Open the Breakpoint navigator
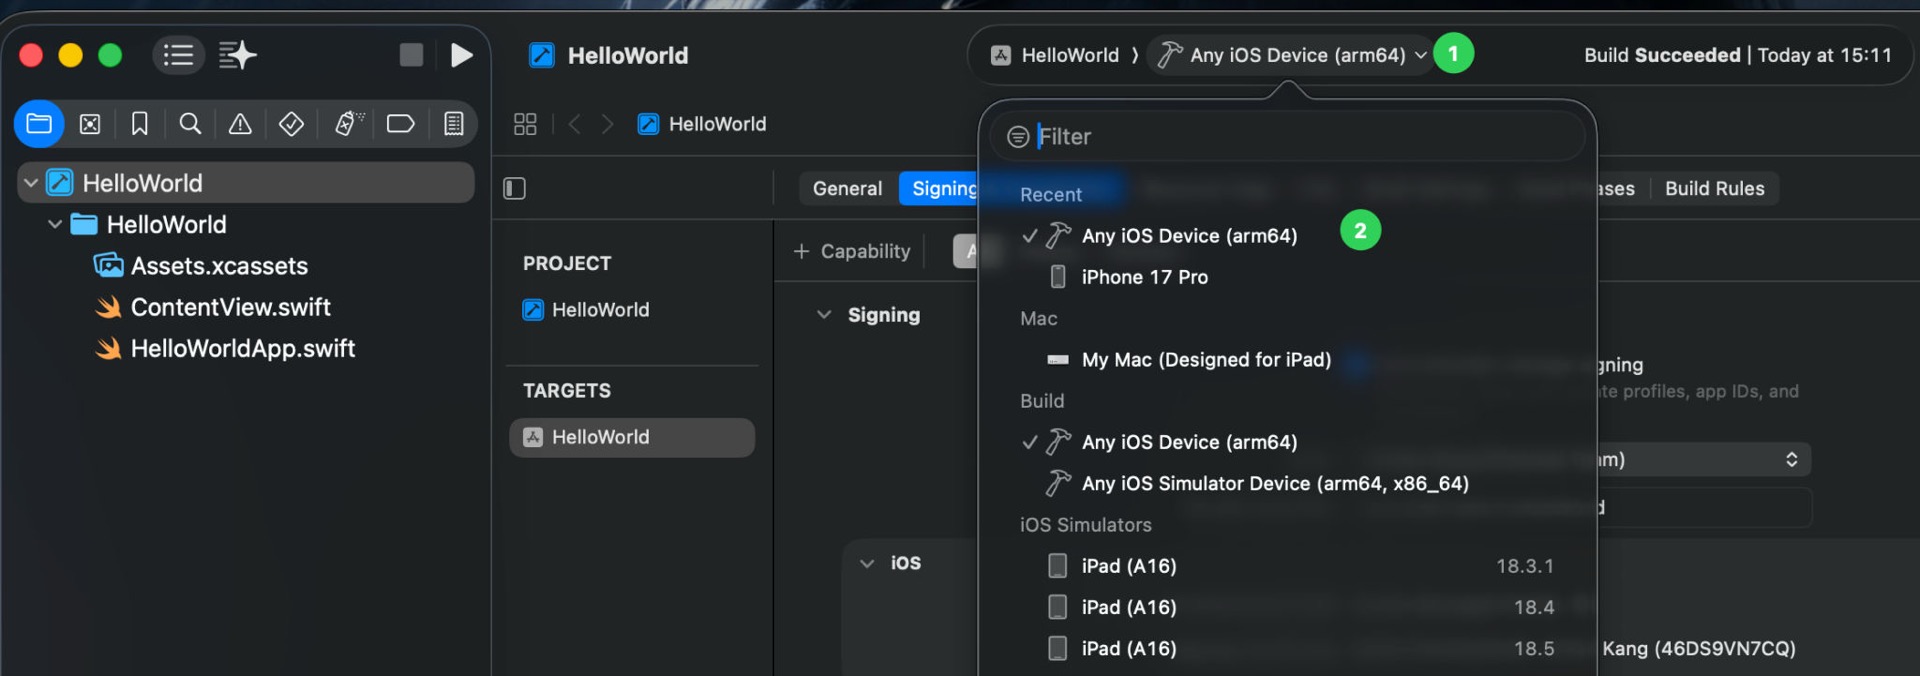 (x=400, y=124)
